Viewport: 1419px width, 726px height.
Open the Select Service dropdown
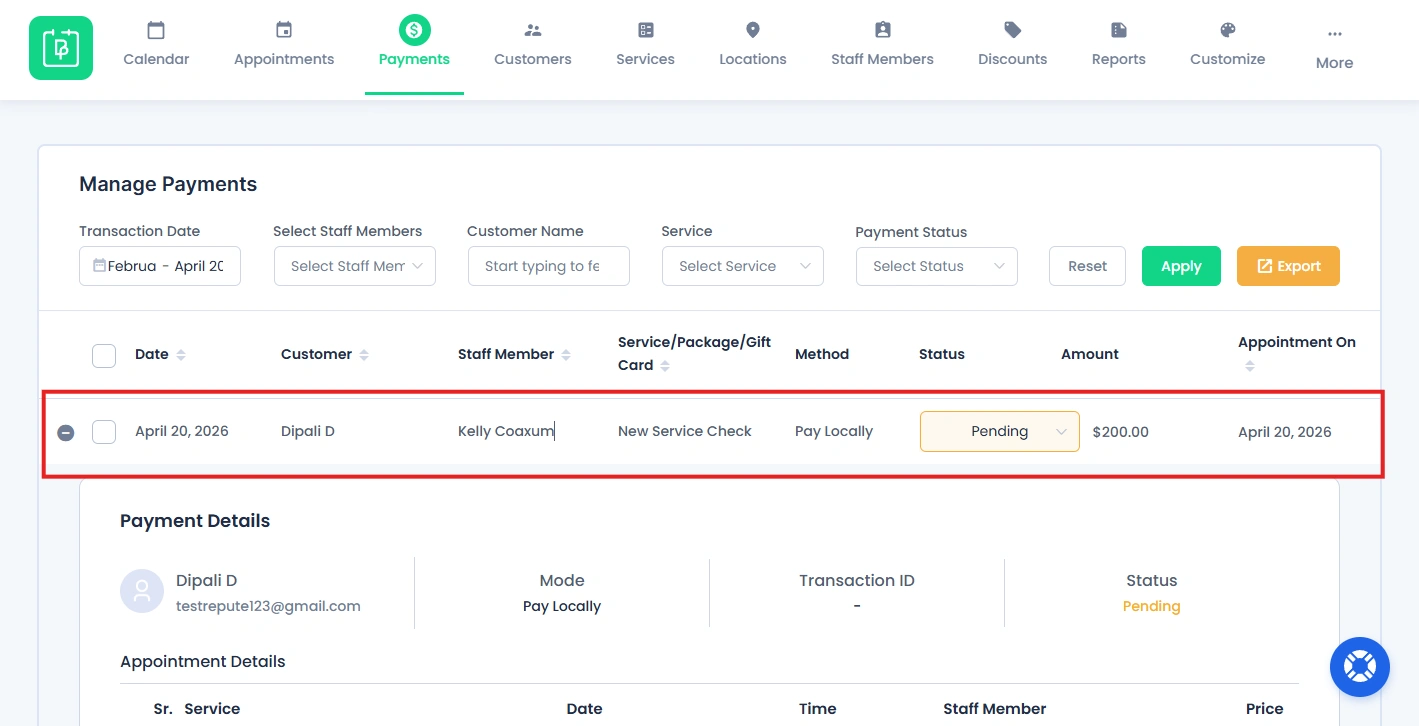pyautogui.click(x=743, y=266)
